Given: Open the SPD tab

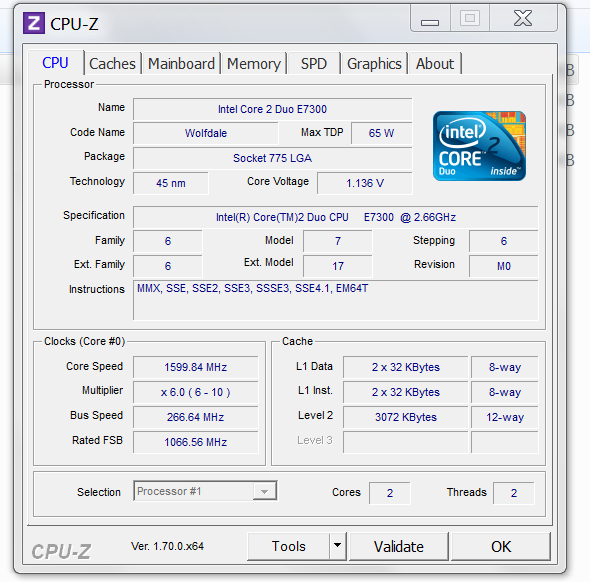Looking at the screenshot, I should coord(313,64).
